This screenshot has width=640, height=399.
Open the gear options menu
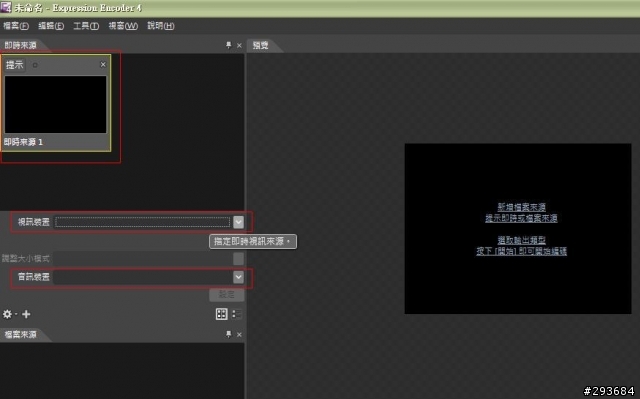click(8, 314)
